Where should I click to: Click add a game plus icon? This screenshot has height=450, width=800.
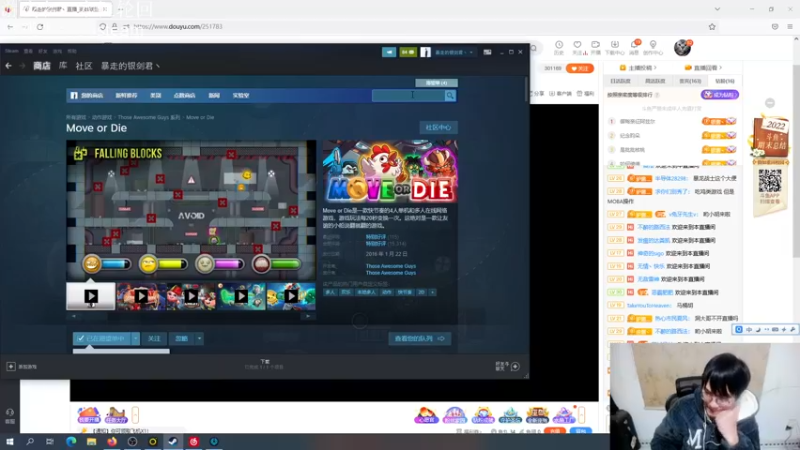pyautogui.click(x=11, y=366)
